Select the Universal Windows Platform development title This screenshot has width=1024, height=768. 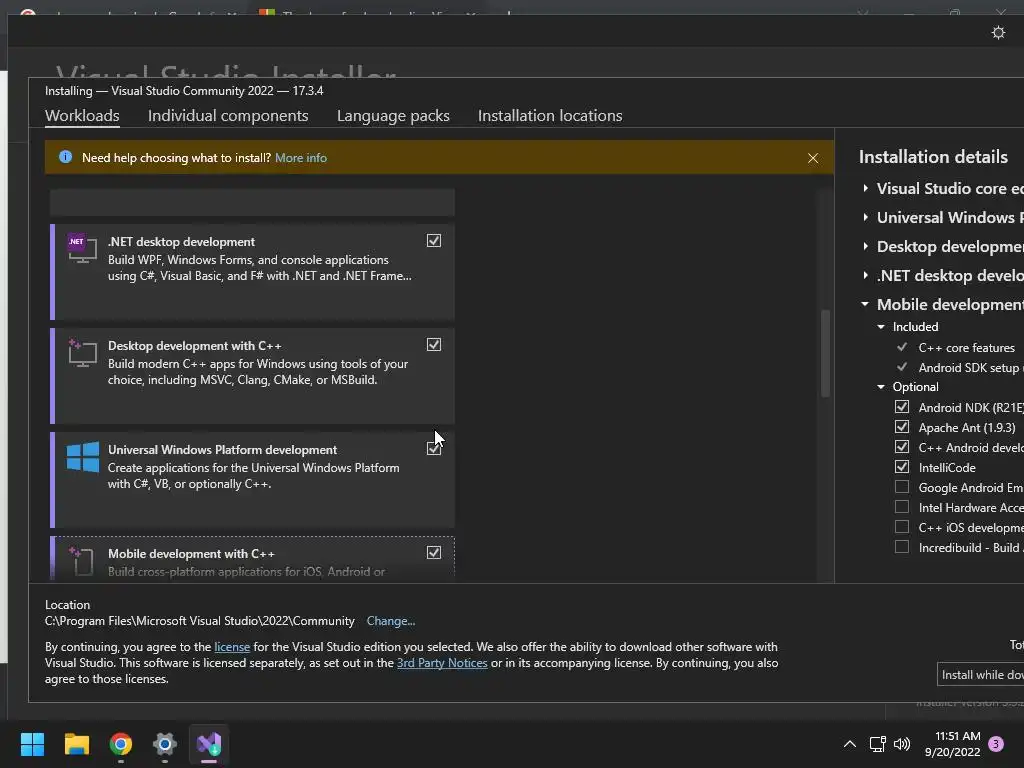click(223, 450)
